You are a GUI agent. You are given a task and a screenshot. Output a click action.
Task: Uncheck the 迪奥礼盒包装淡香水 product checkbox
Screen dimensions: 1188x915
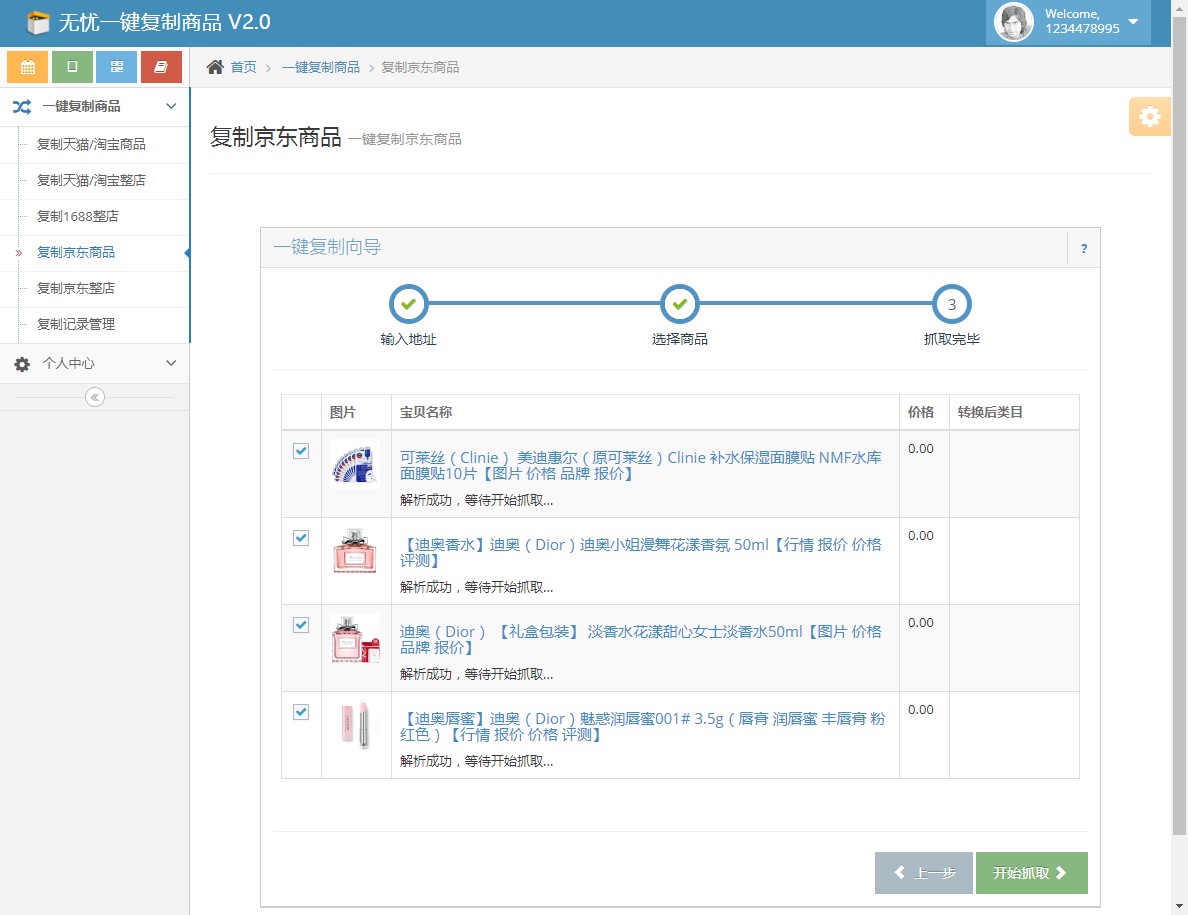click(x=301, y=625)
